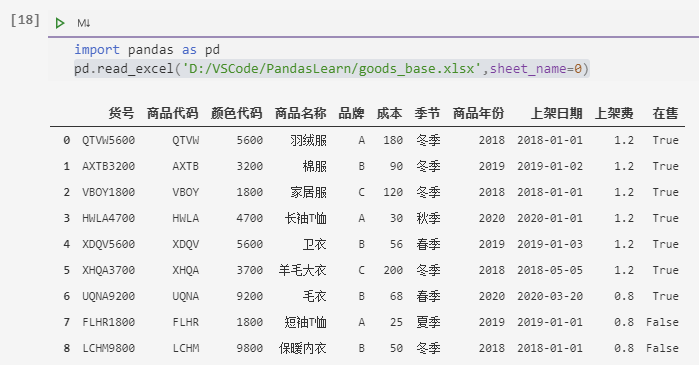
Task: Click the False value in row 7
Action: tap(662, 322)
